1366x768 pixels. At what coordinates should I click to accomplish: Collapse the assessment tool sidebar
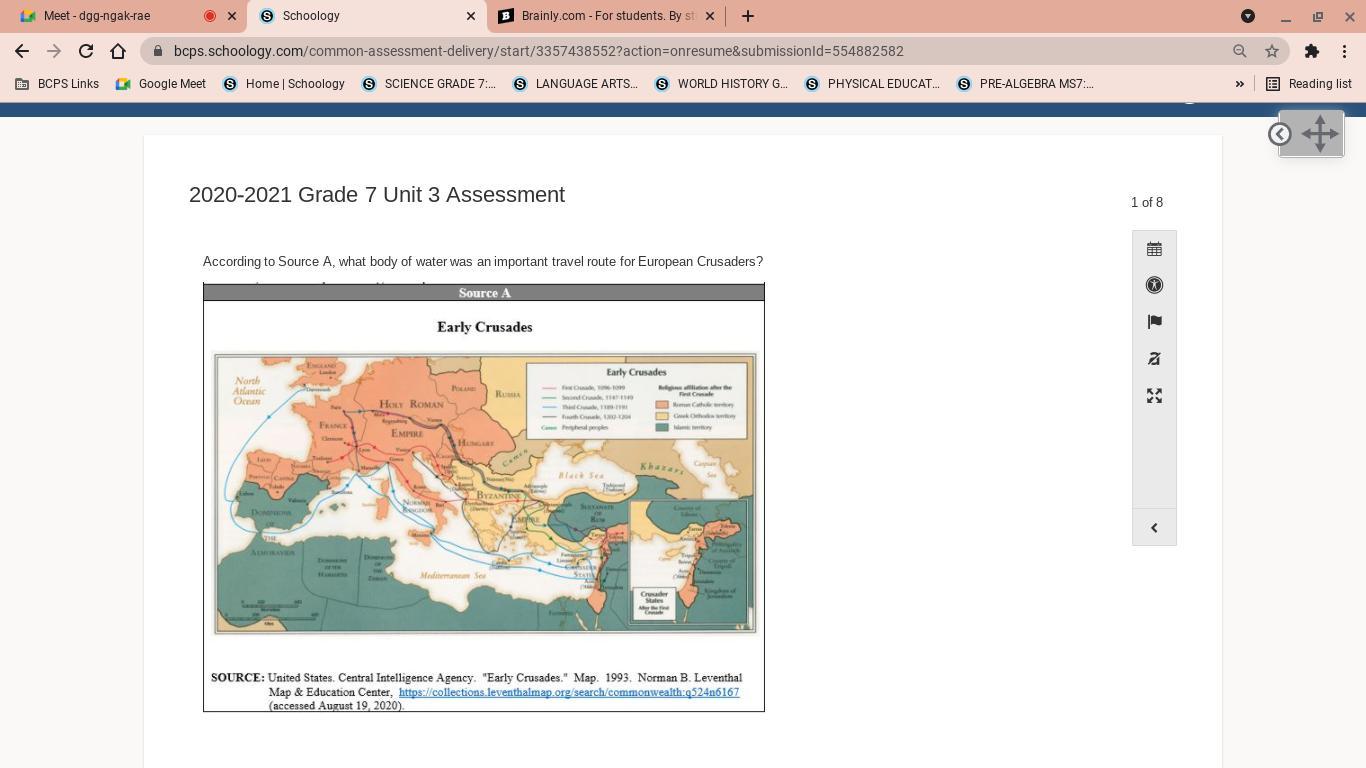(x=1154, y=528)
